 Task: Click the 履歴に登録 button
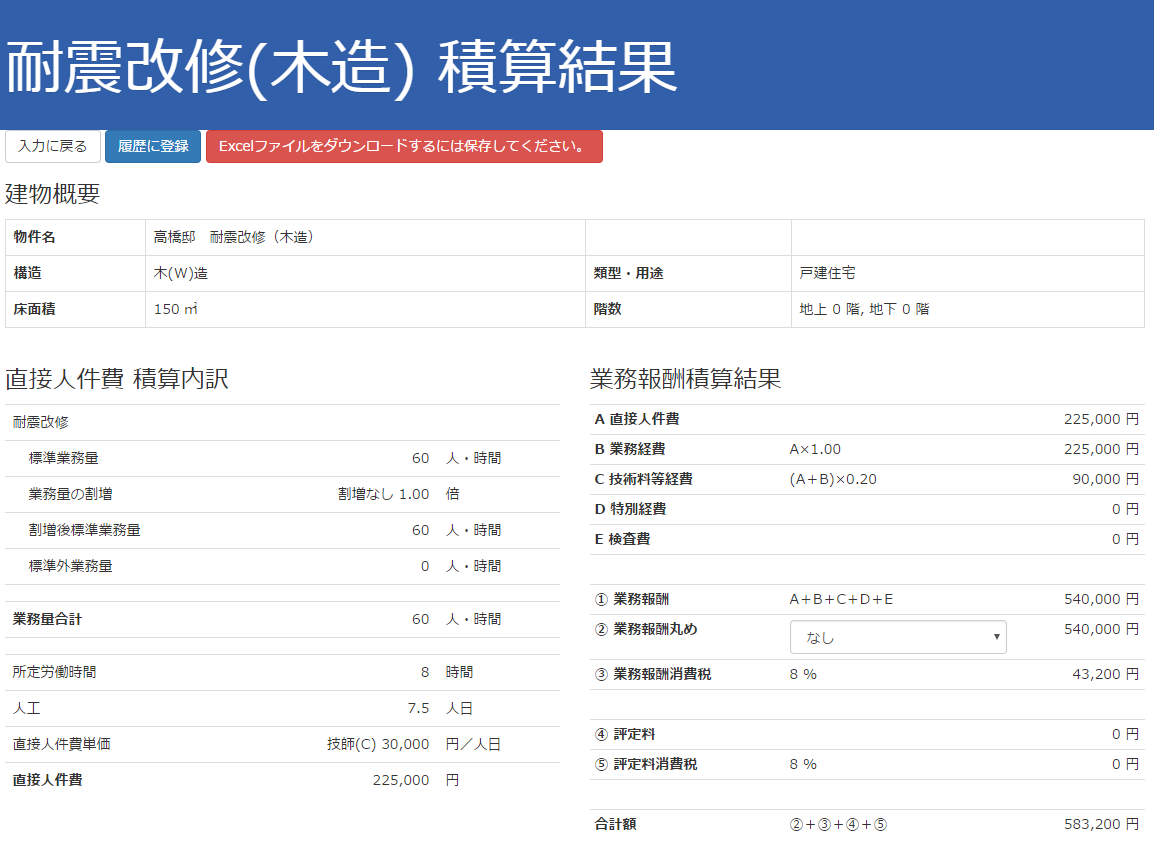pyautogui.click(x=153, y=147)
